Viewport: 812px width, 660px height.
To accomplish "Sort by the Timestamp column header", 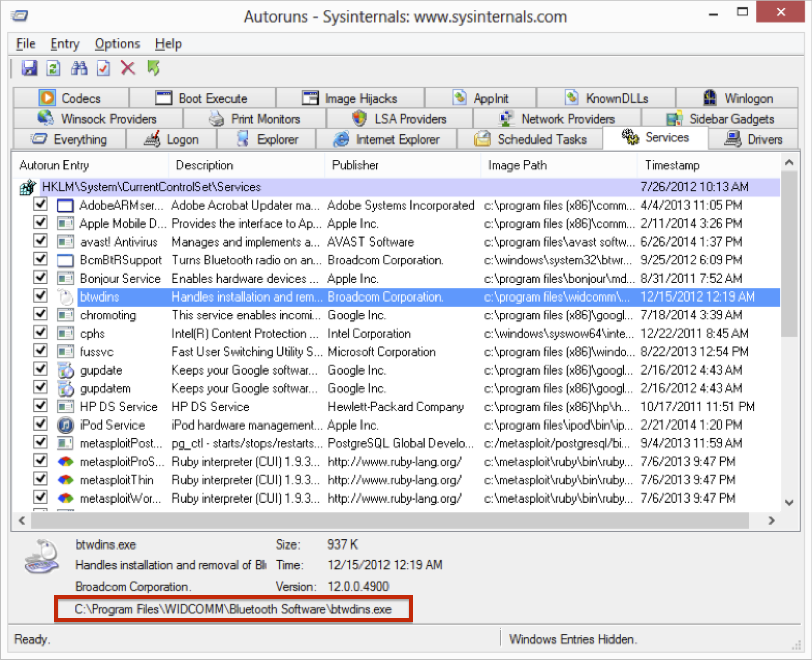I will click(709, 165).
